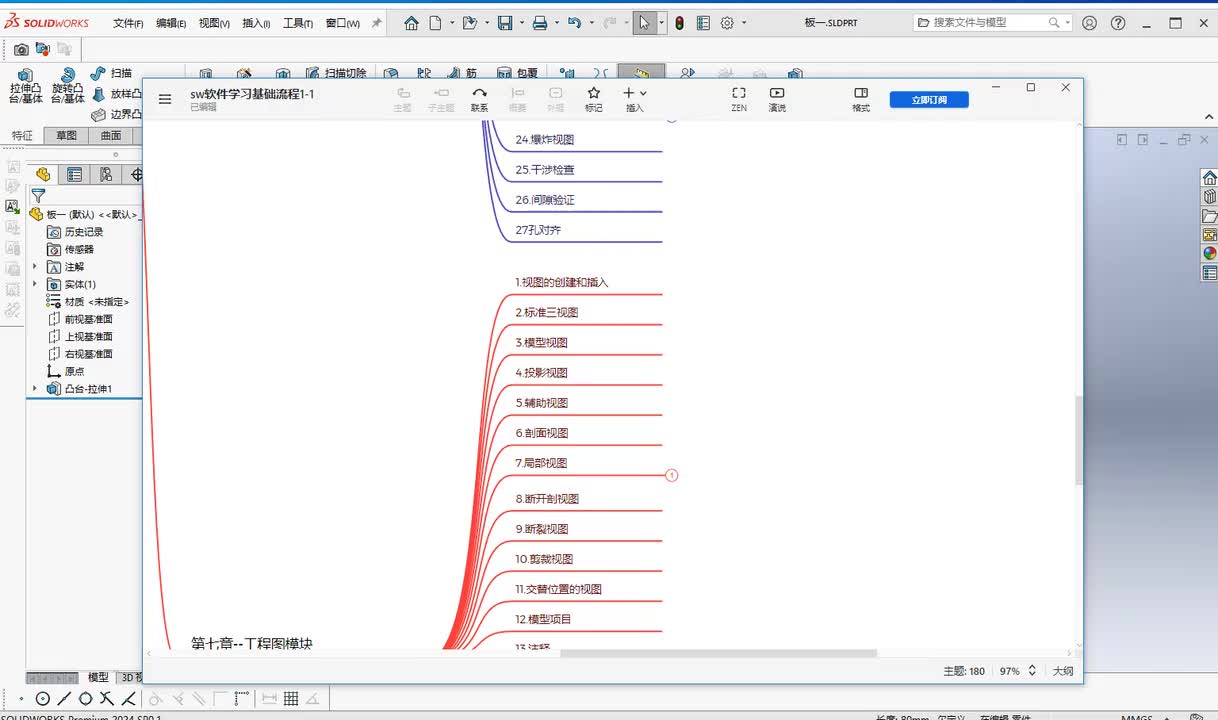Open the 窗口(W) window menu
The width and height of the screenshot is (1218, 720).
(x=343, y=23)
